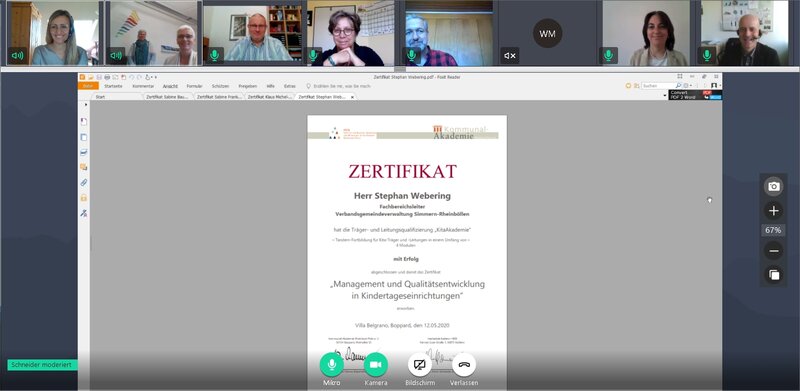Open the tab list dropdown arrow
800x391 pixels.
coord(665,95)
